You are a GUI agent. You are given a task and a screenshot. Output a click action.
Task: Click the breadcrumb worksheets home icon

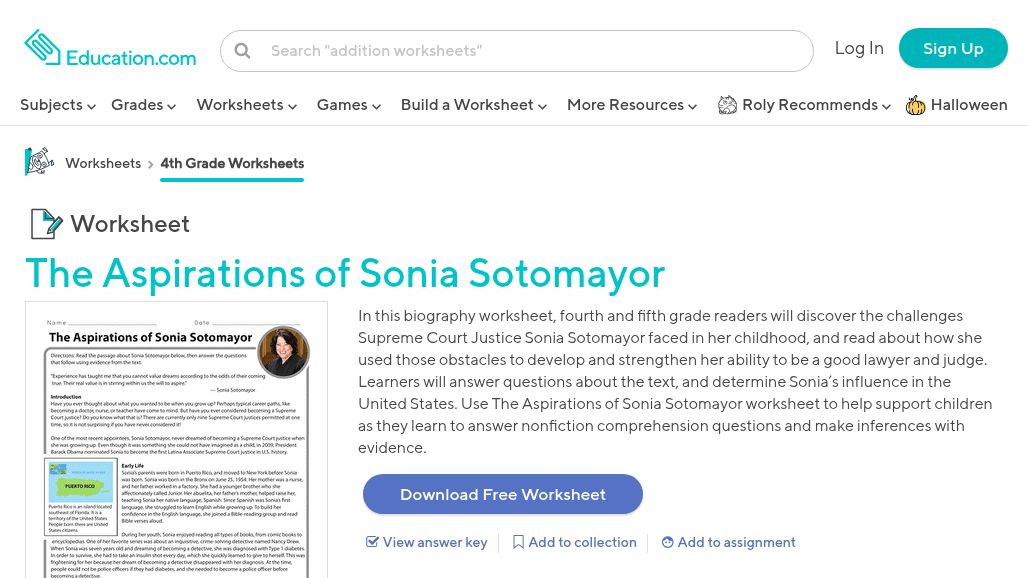coord(40,162)
